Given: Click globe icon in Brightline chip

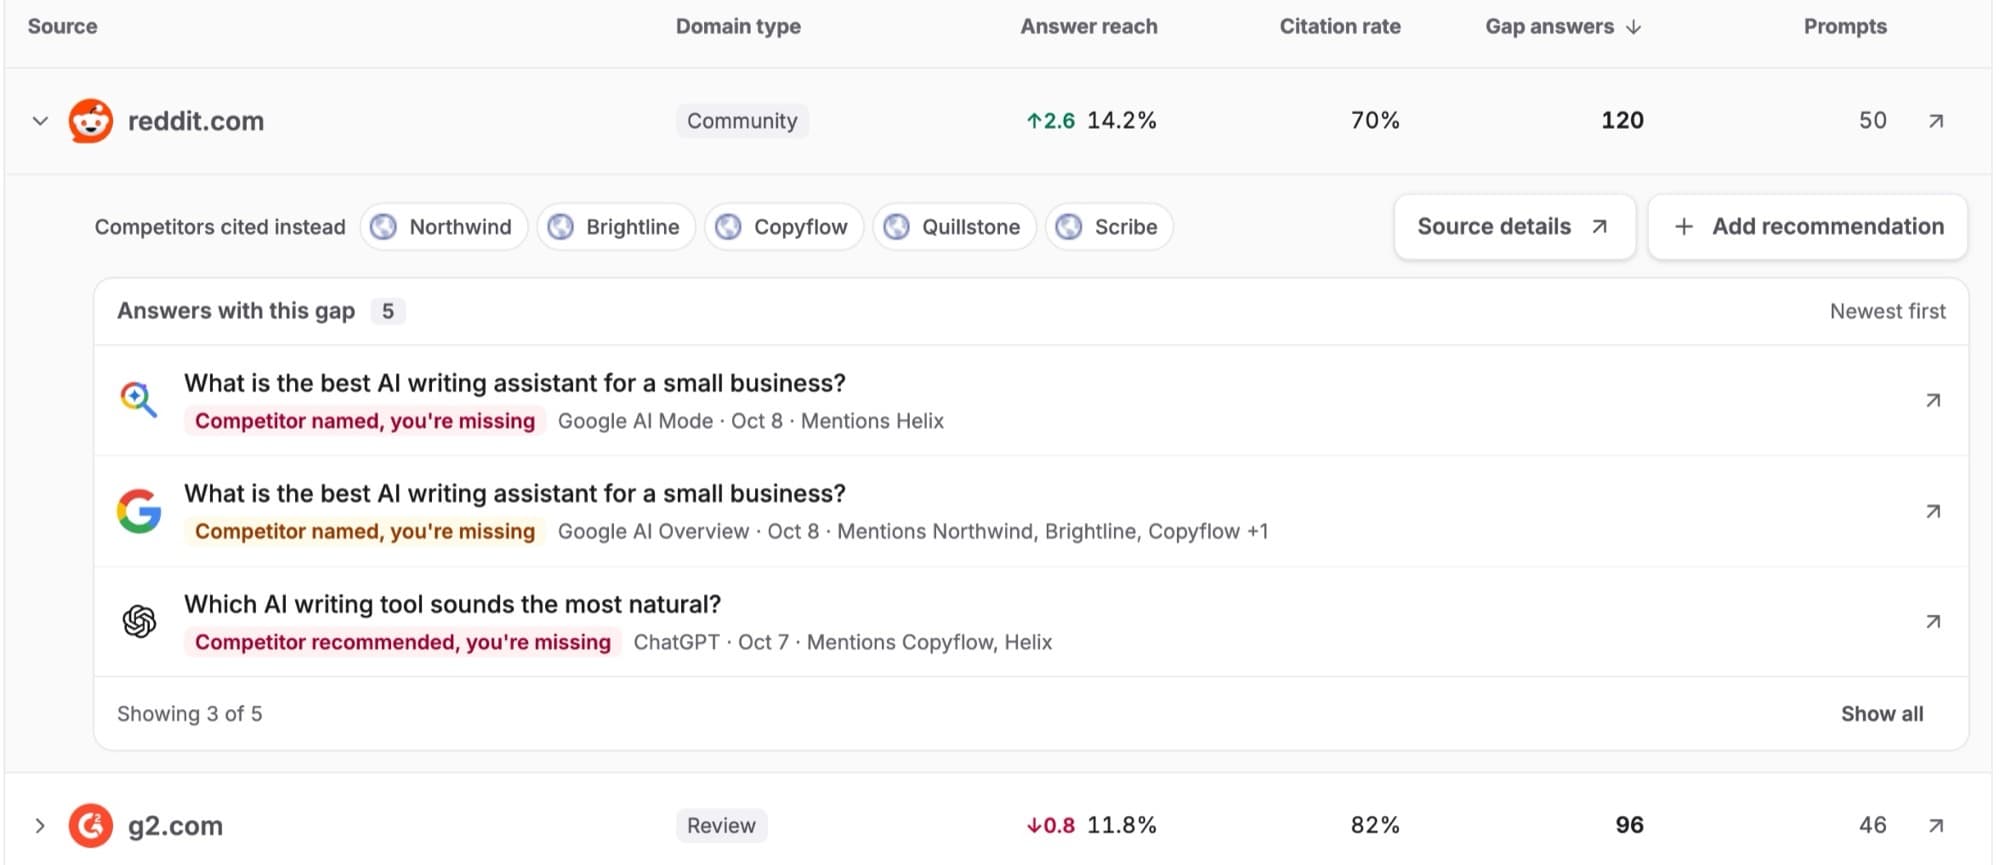Looking at the screenshot, I should click(x=561, y=227).
